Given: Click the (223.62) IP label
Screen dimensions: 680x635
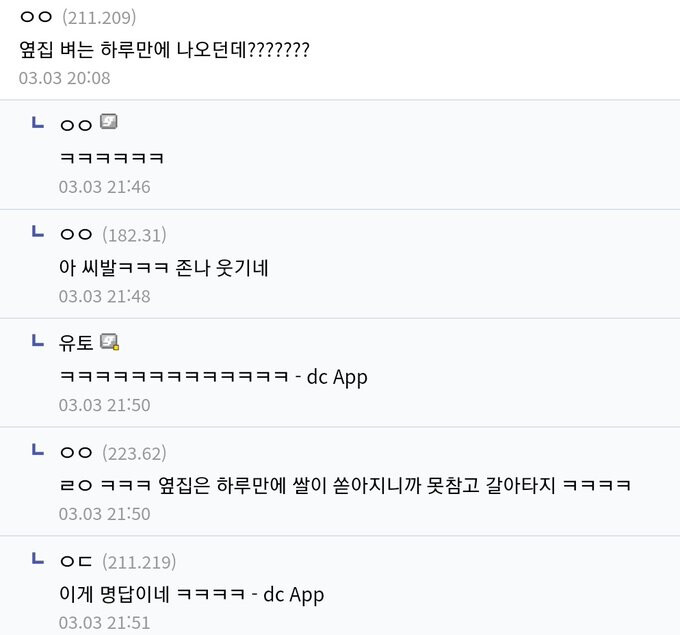Looking at the screenshot, I should [x=134, y=453].
